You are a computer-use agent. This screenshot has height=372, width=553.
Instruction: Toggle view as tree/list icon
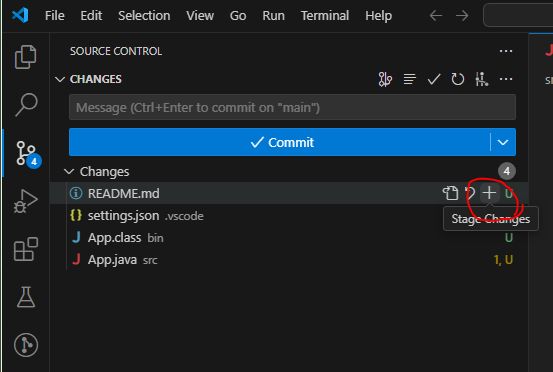409,79
